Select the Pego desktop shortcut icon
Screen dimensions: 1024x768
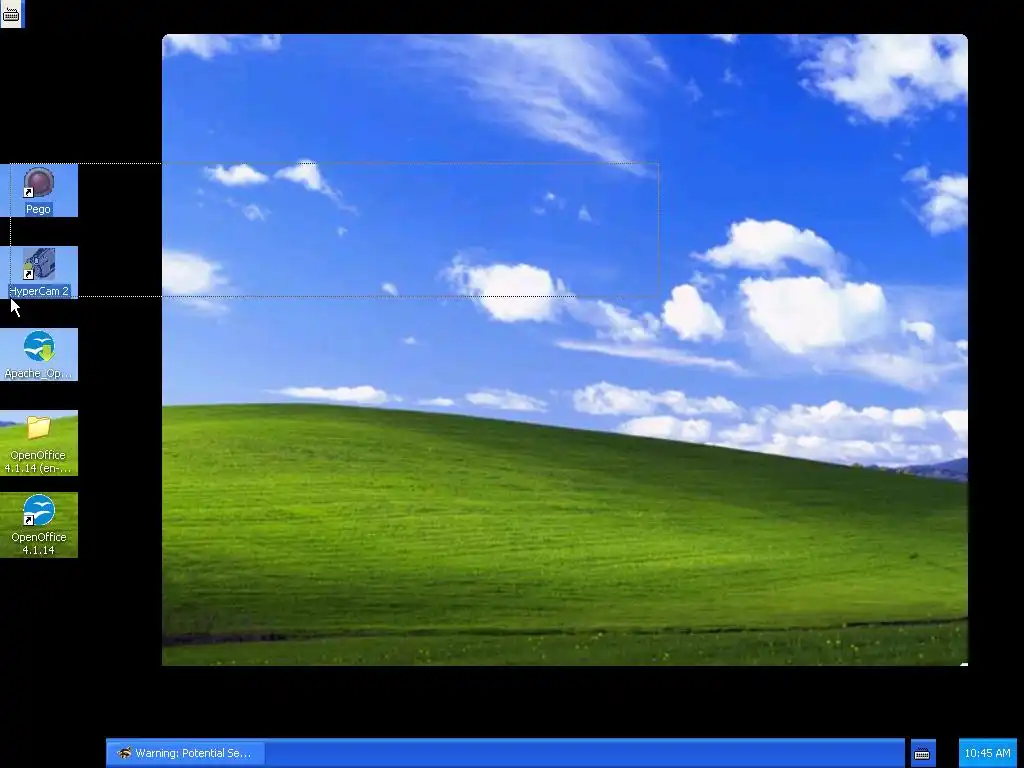pos(39,182)
